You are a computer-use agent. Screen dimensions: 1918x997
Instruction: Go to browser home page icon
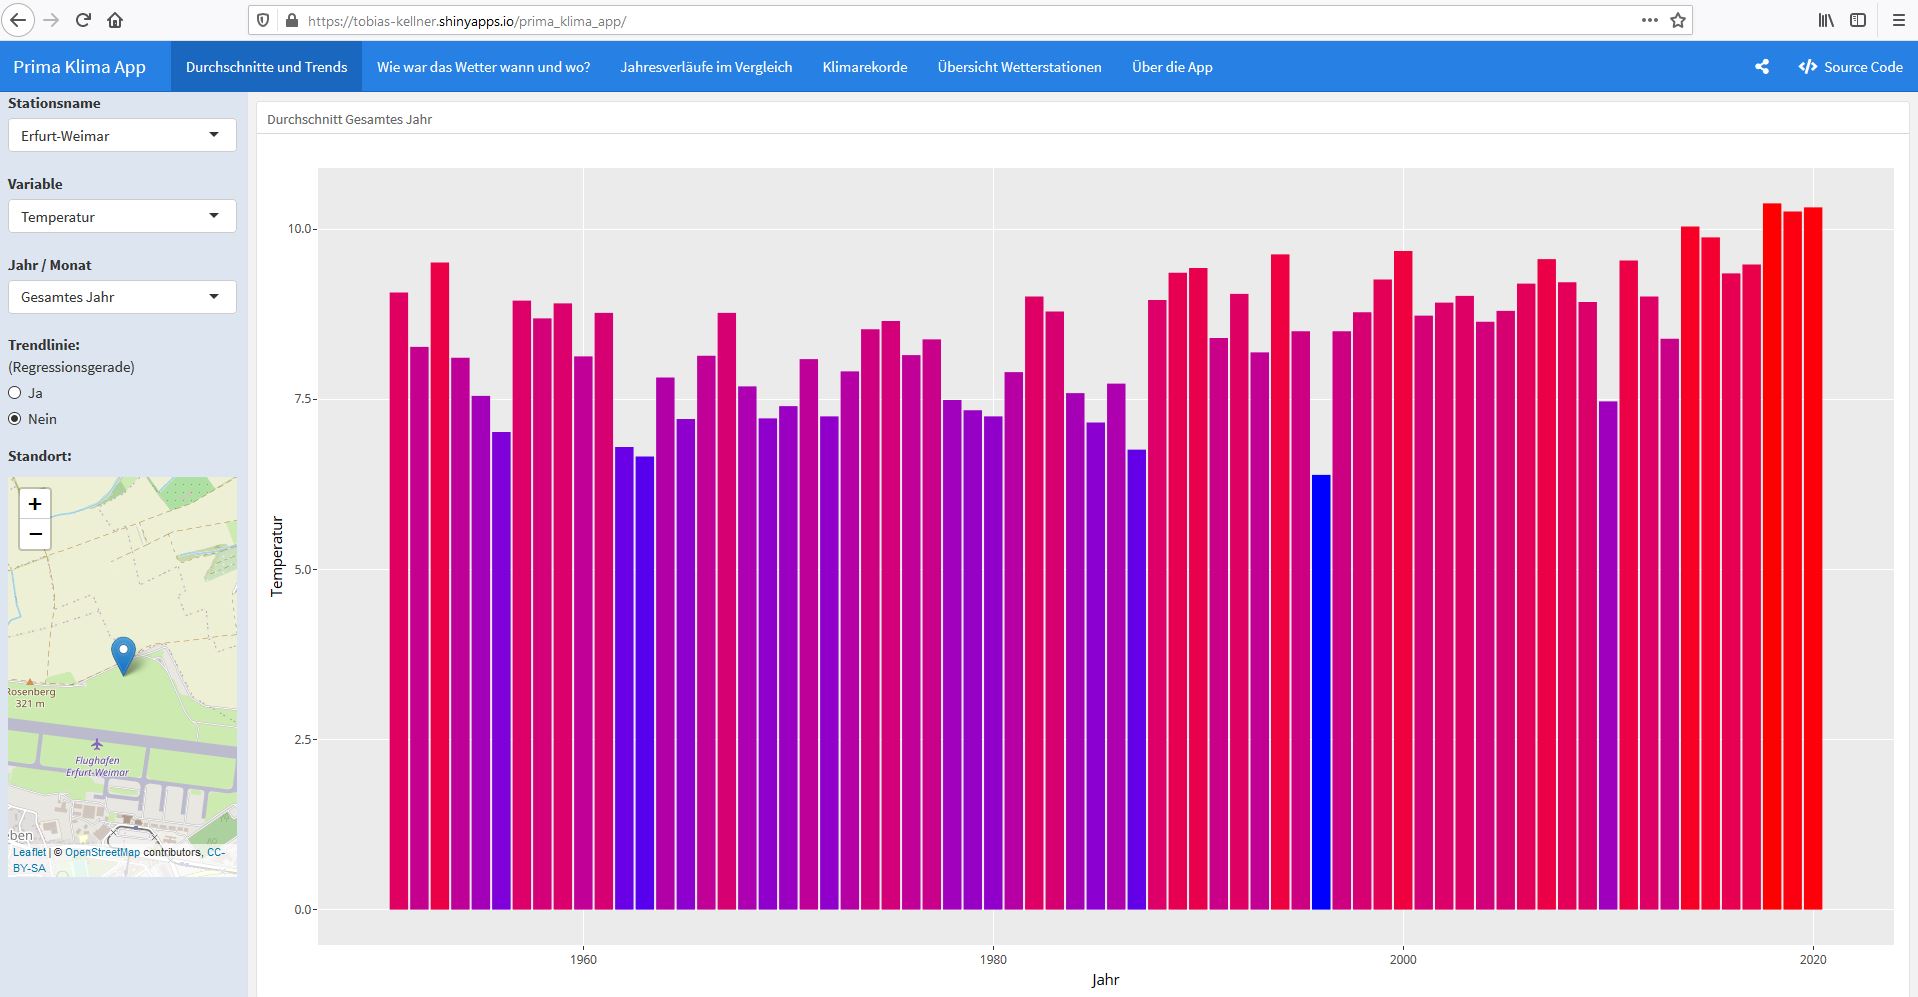point(115,20)
